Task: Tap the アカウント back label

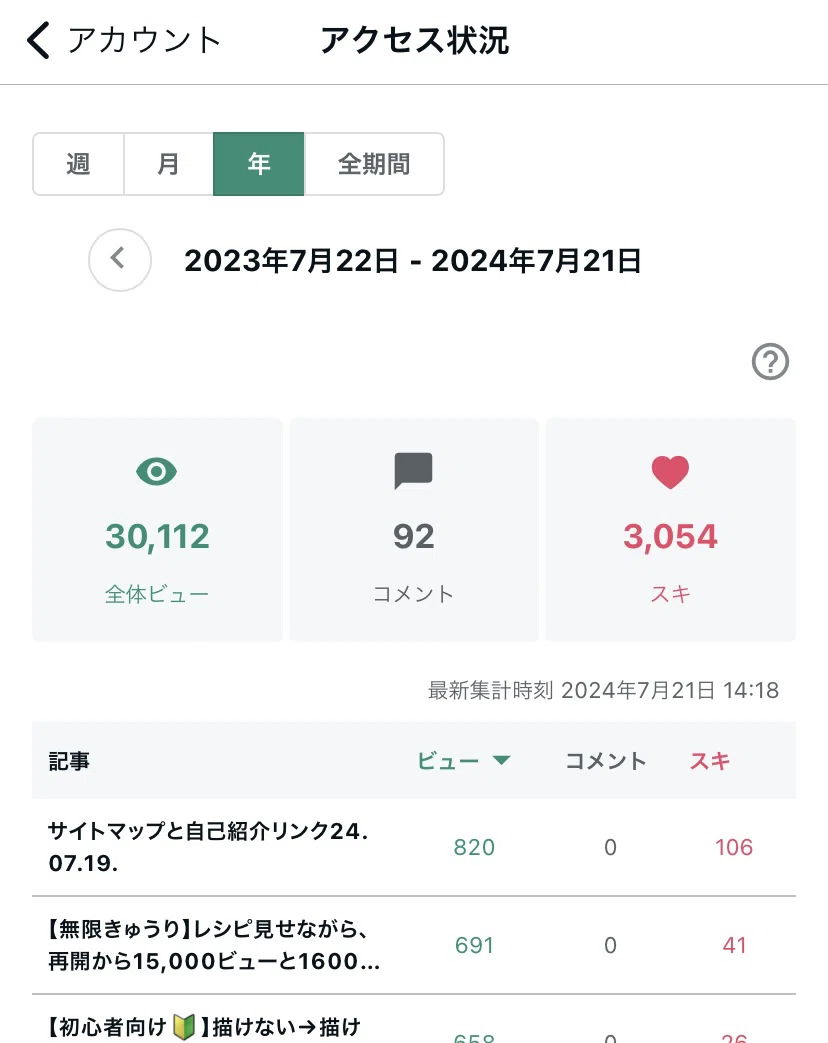Action: point(144,40)
